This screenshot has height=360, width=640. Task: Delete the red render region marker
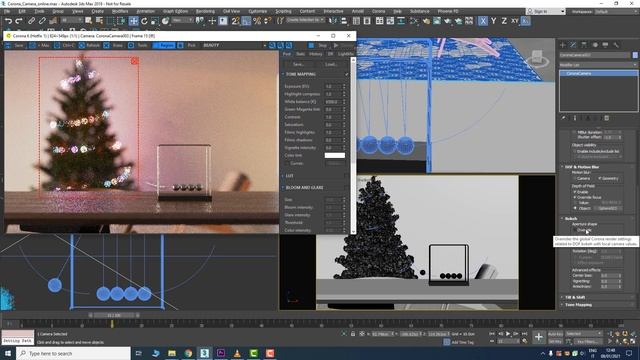(135, 61)
